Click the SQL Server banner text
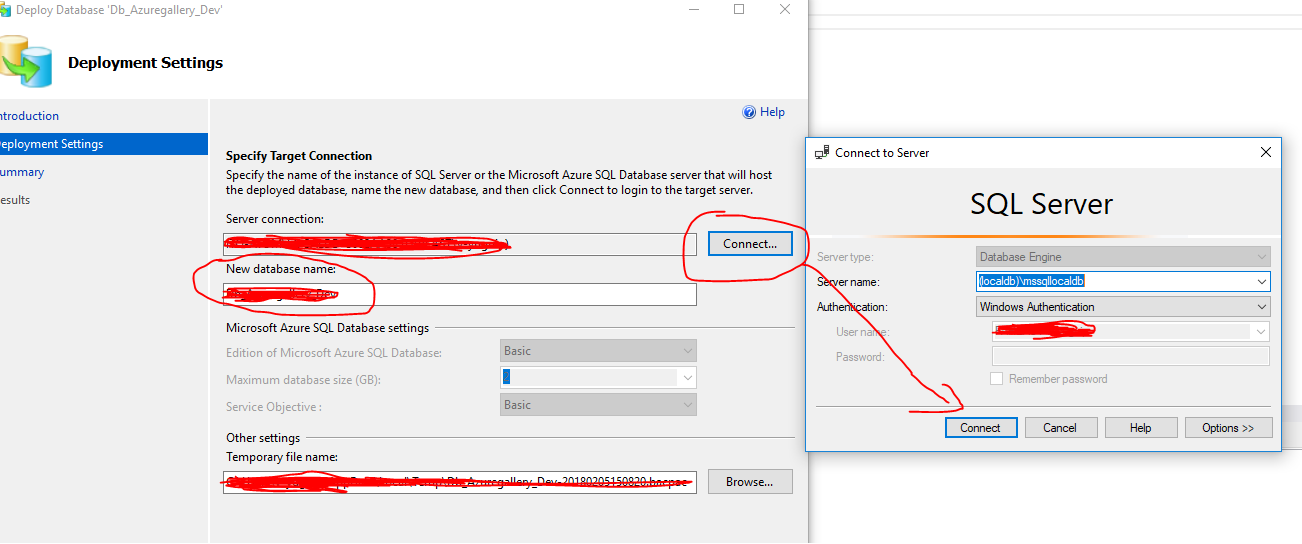1302x544 pixels. pos(1042,204)
